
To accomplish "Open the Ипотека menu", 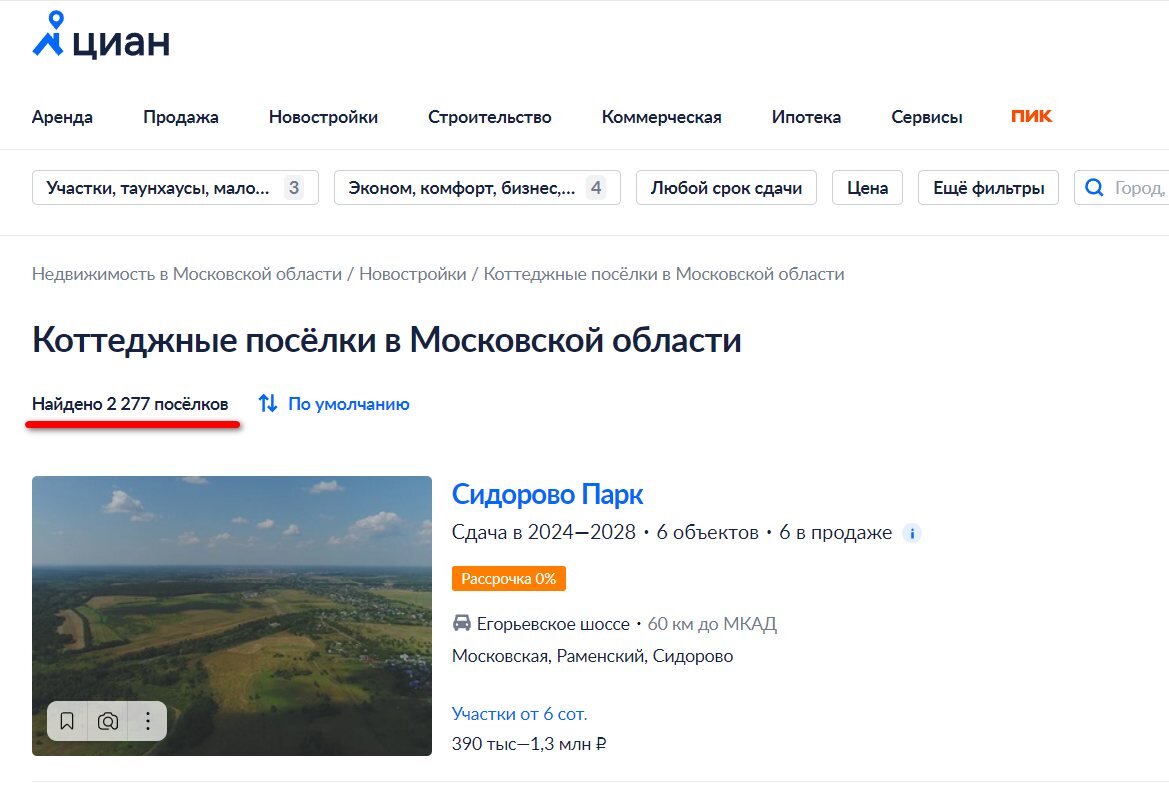I will tap(806, 117).
